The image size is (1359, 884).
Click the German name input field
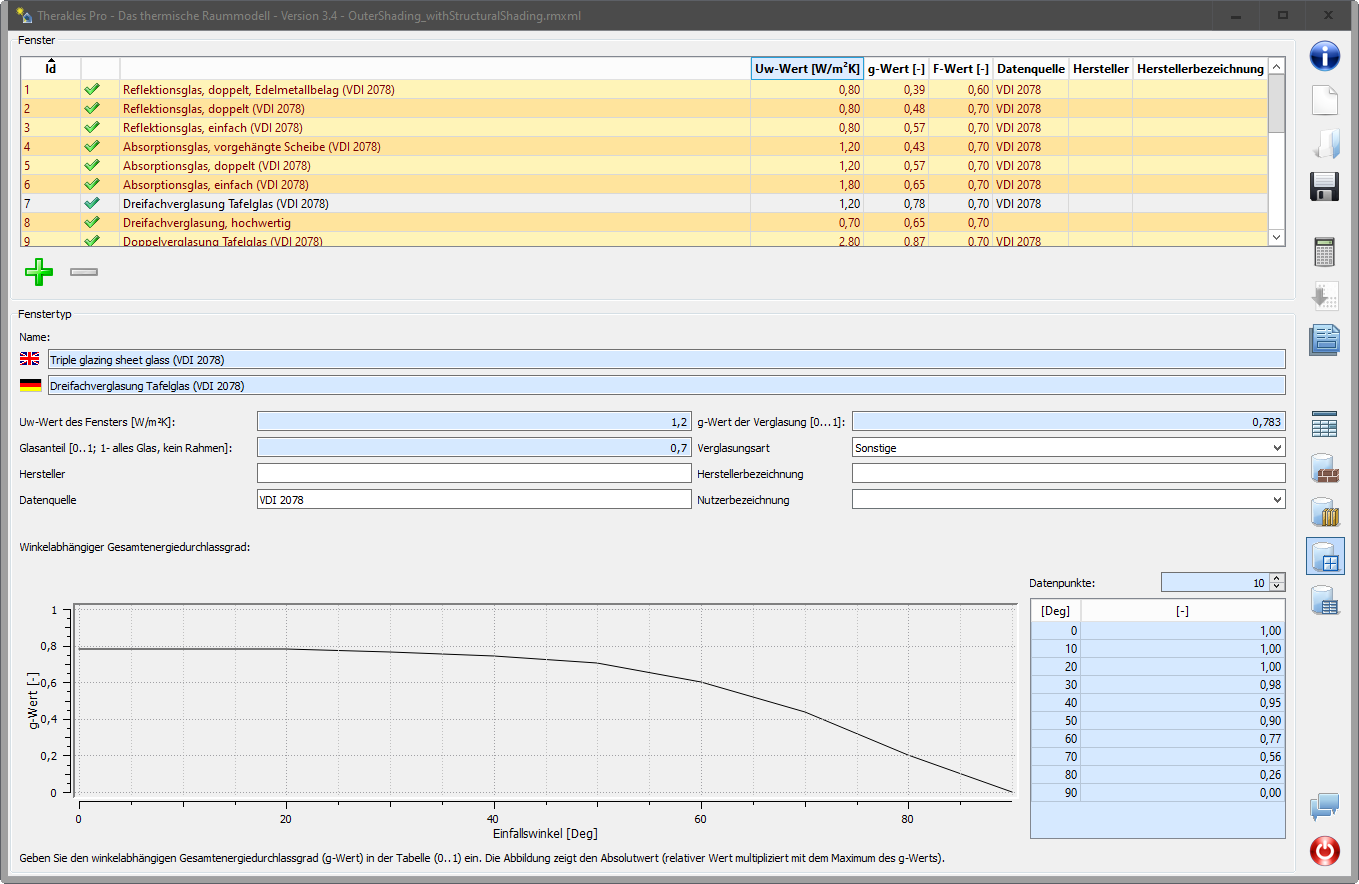click(666, 385)
